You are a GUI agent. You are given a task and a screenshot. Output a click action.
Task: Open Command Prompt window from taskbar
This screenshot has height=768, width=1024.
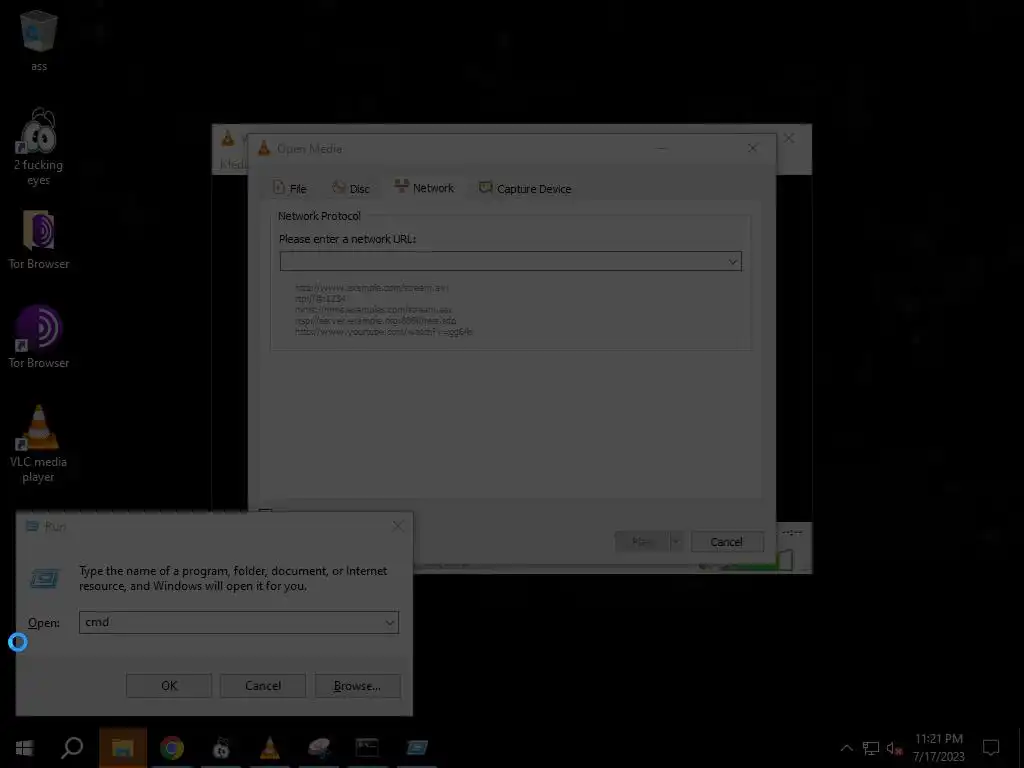367,748
